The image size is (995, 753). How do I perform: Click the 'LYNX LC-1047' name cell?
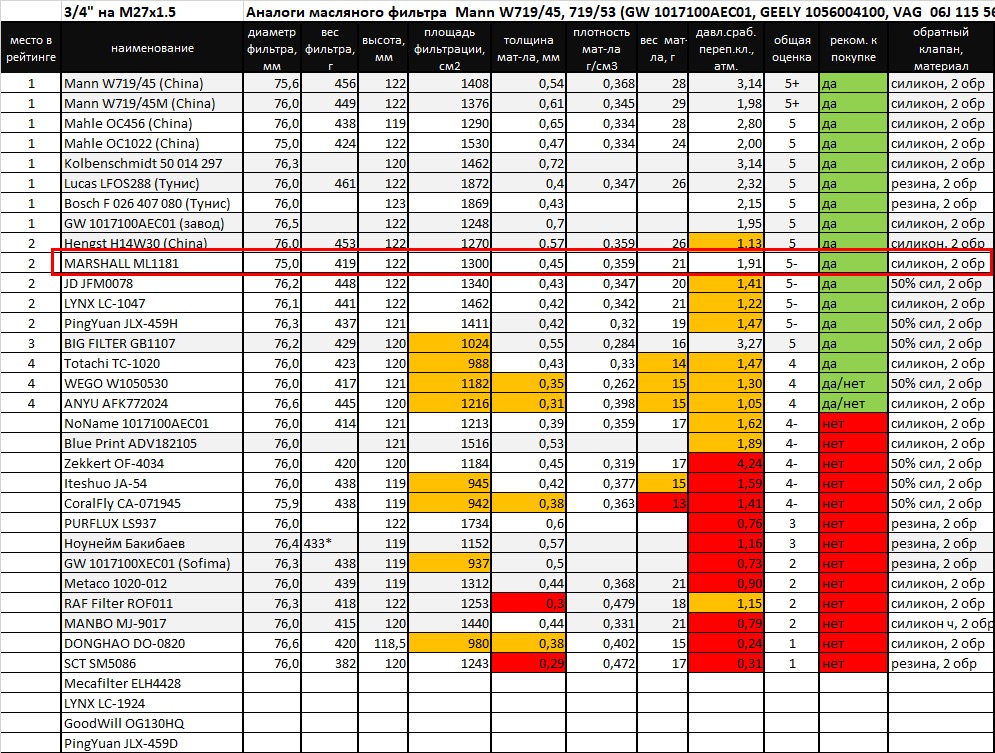point(152,303)
